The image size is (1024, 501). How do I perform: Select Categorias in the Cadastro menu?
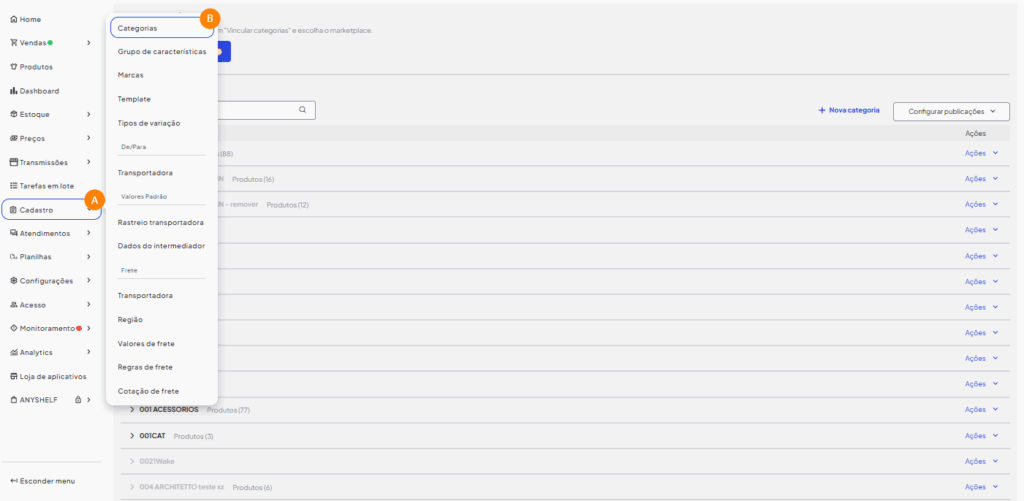(x=138, y=28)
